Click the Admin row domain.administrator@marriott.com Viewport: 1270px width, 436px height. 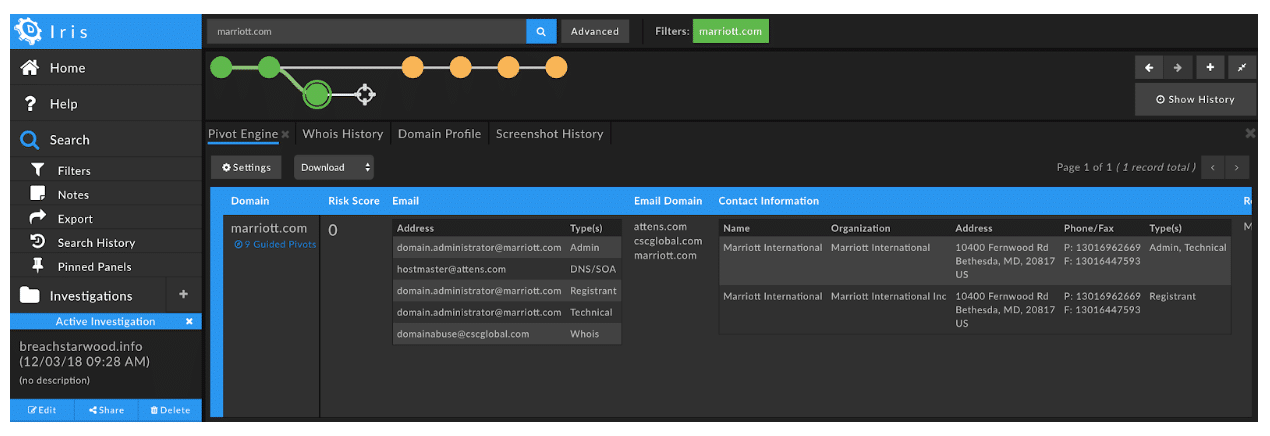click(479, 247)
